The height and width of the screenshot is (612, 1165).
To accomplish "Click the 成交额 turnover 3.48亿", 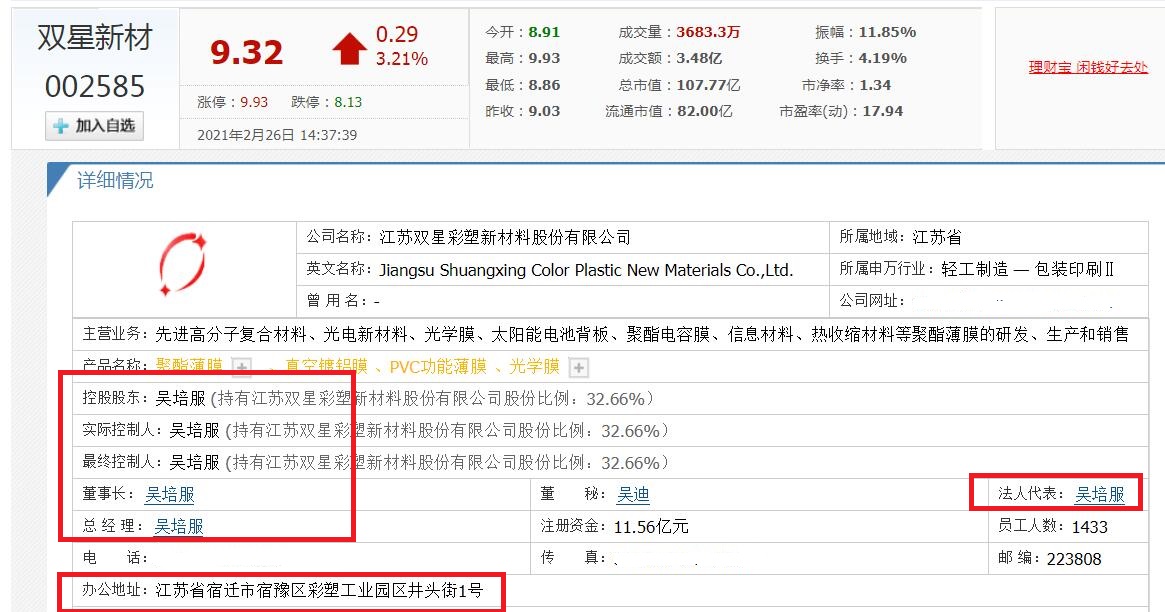I will [x=699, y=58].
